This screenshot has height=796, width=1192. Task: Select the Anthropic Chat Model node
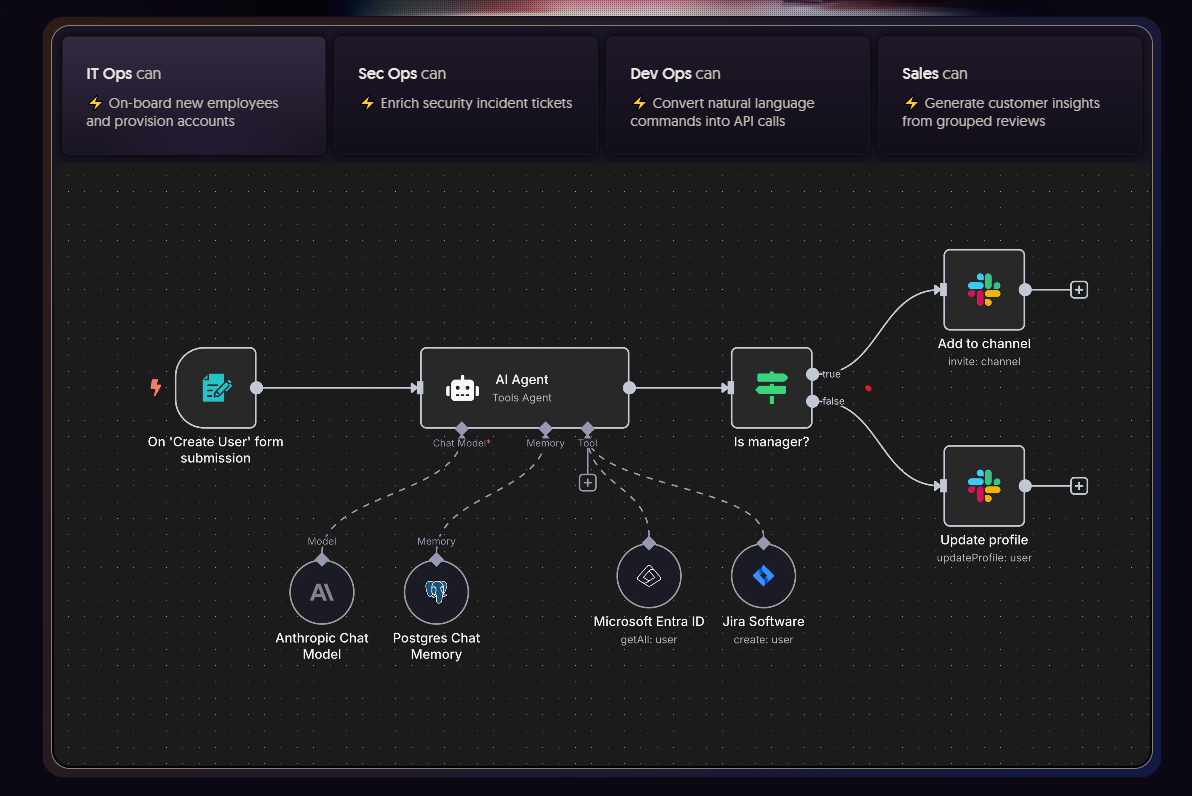tap(322, 592)
